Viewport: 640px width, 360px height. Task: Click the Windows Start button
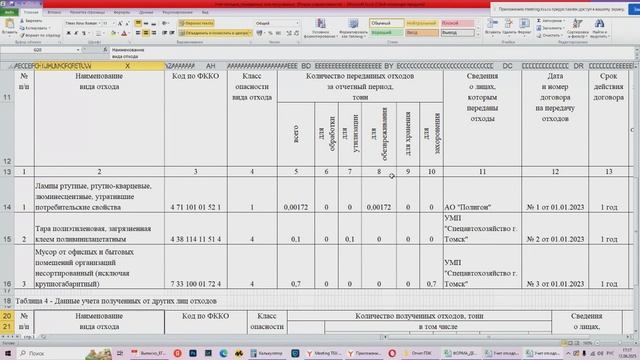click(x=7, y=353)
